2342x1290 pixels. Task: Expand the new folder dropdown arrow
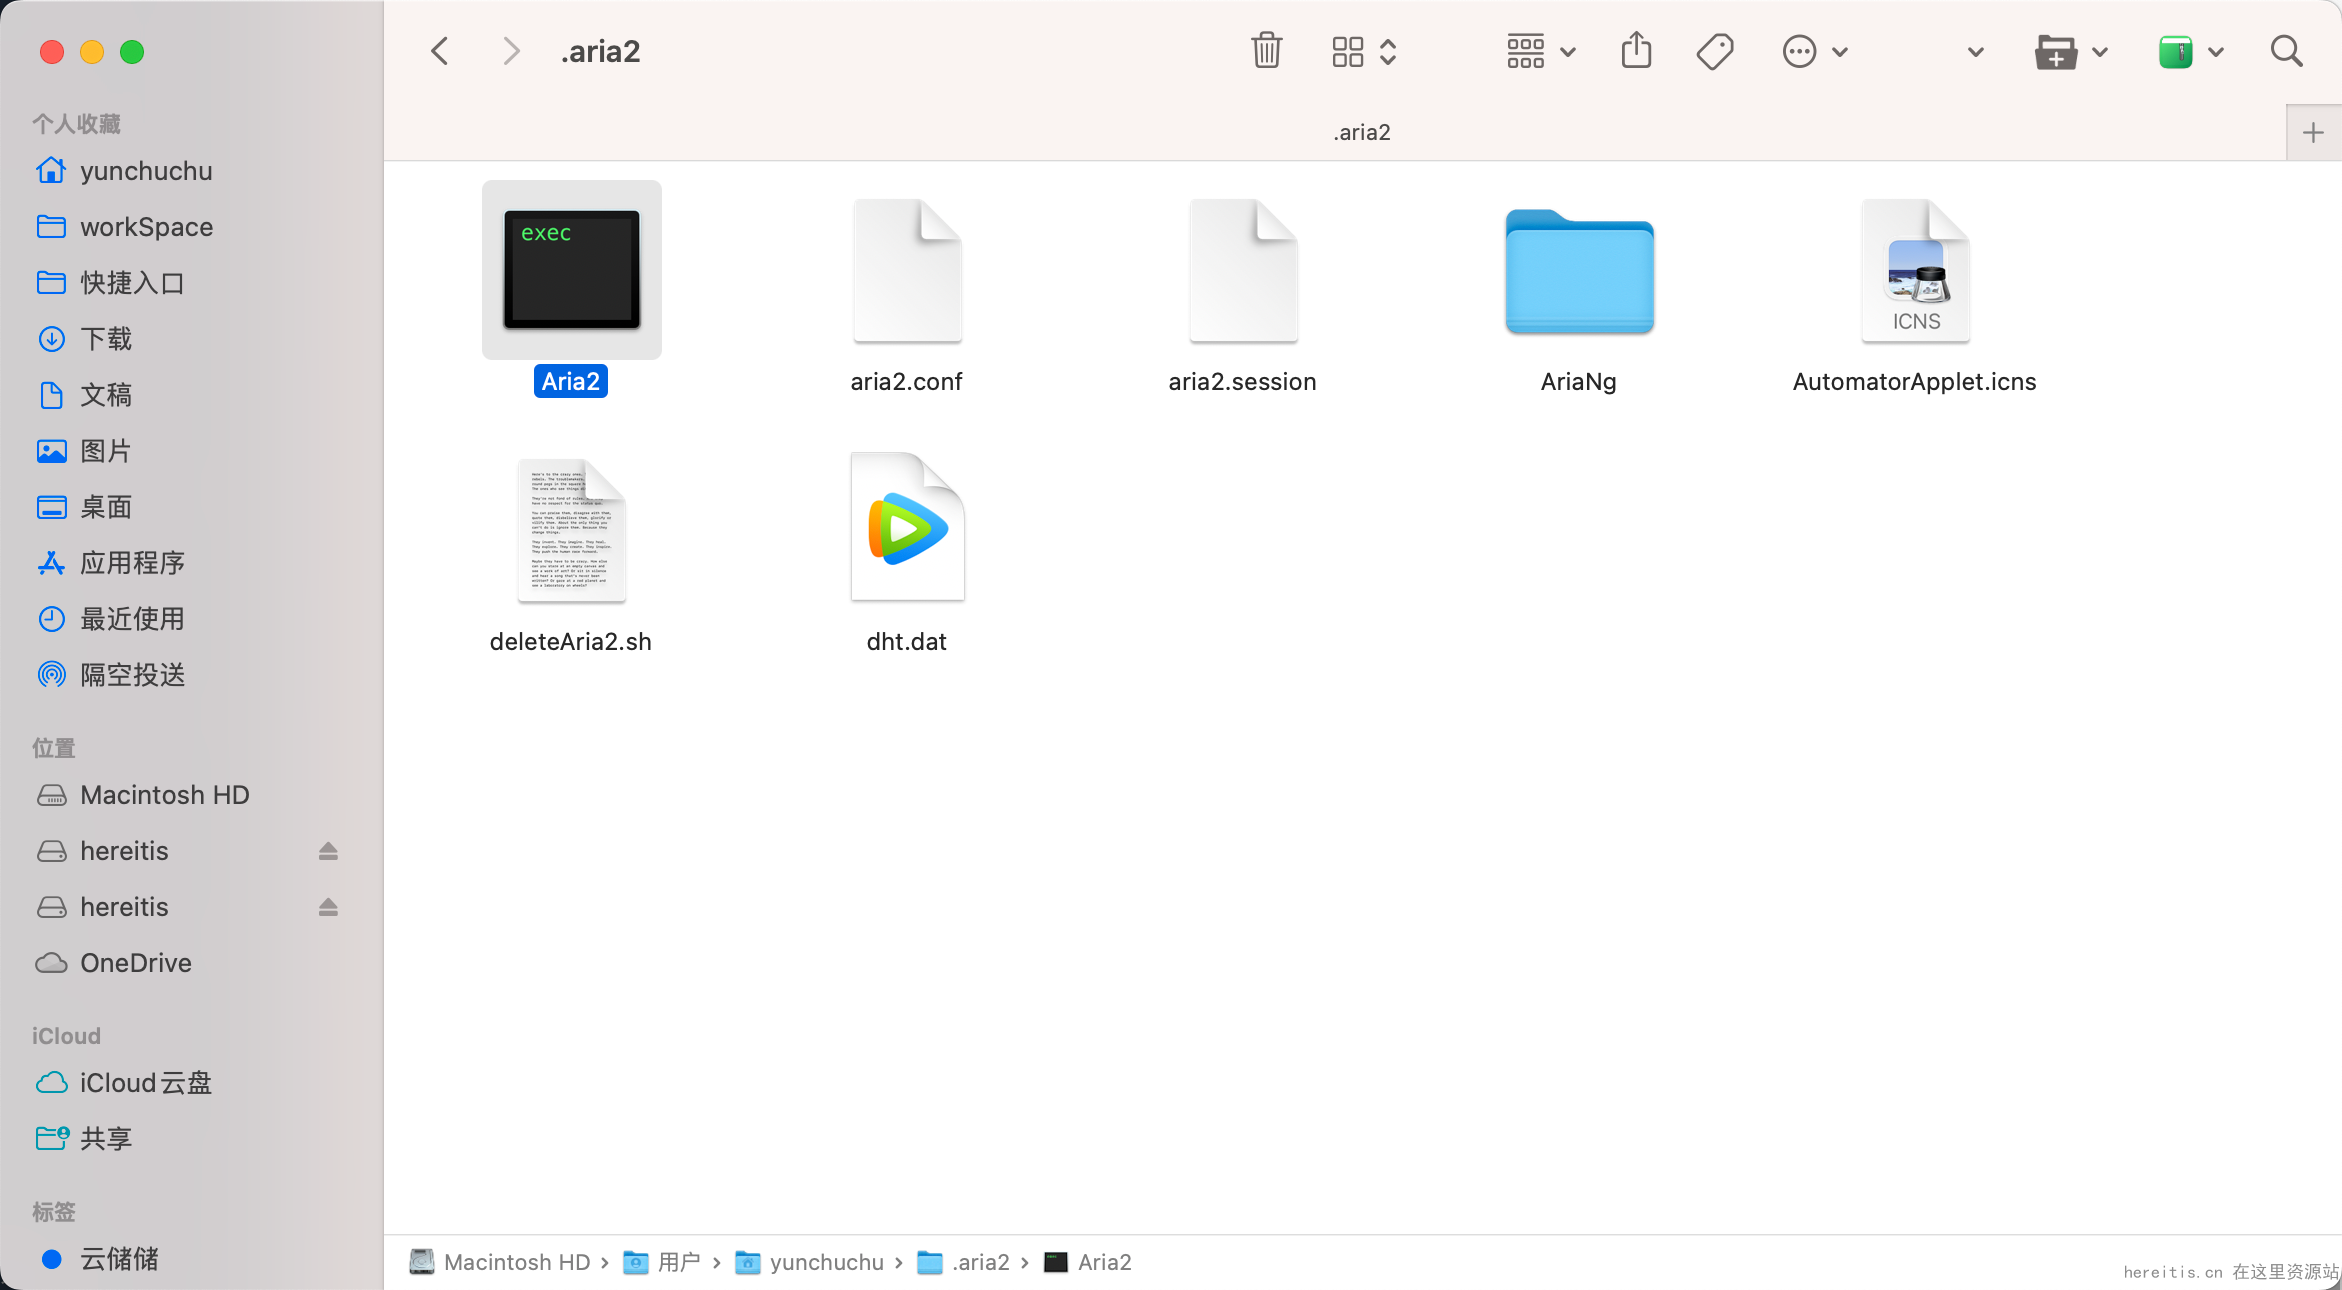[x=2100, y=52]
